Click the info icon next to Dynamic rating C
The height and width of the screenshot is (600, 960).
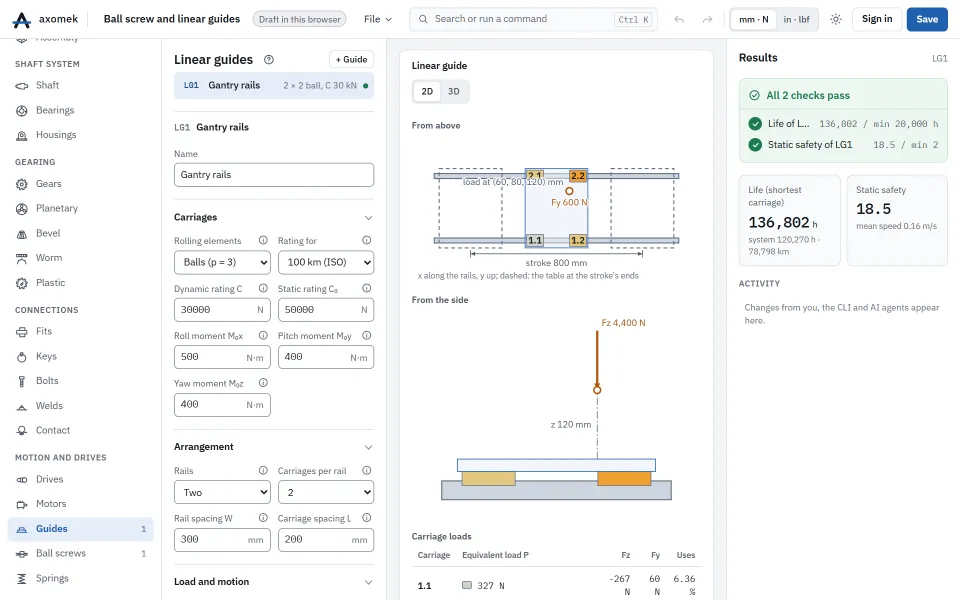263,288
